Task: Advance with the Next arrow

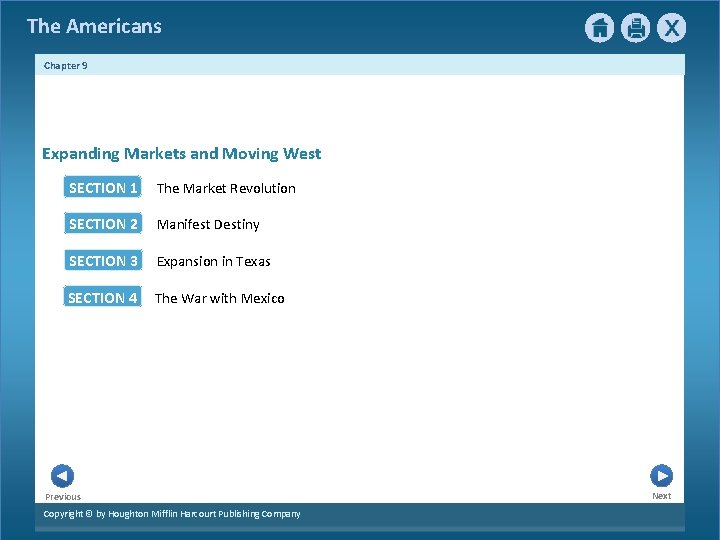Action: coord(662,476)
